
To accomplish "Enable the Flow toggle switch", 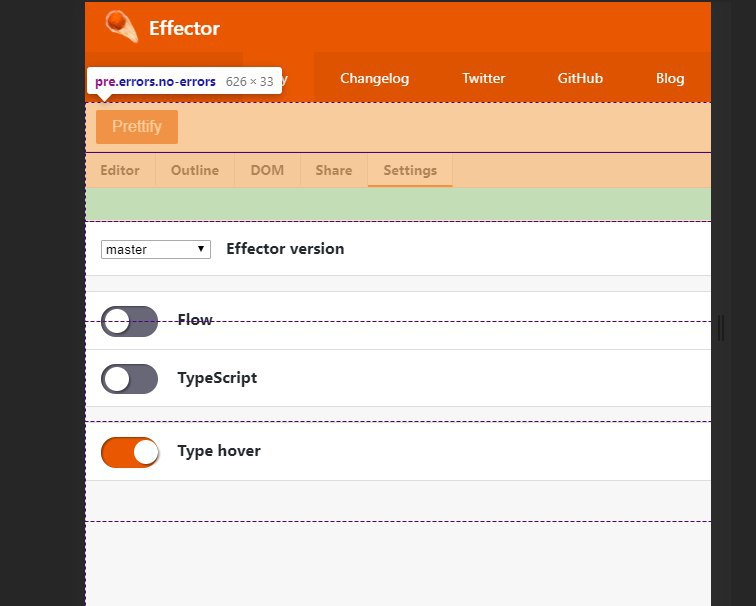I will point(129,321).
